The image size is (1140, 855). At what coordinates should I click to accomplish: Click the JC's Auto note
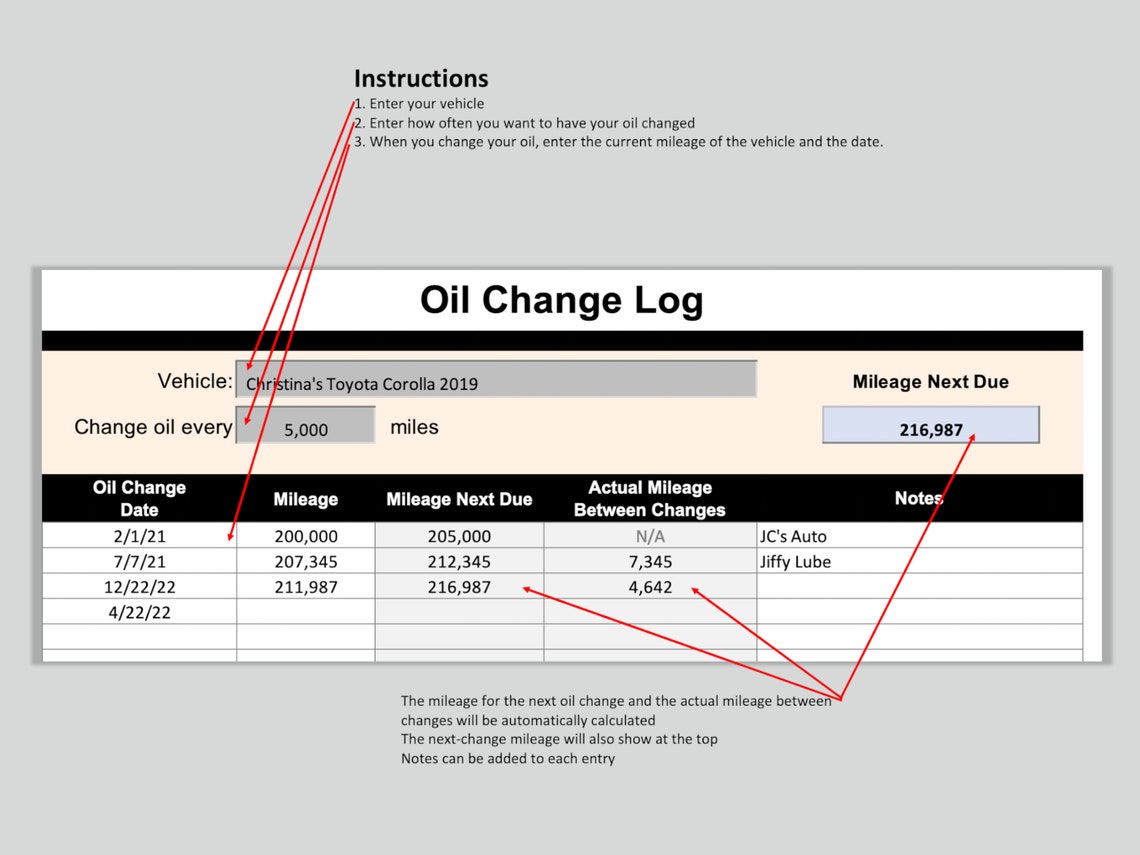click(x=795, y=536)
